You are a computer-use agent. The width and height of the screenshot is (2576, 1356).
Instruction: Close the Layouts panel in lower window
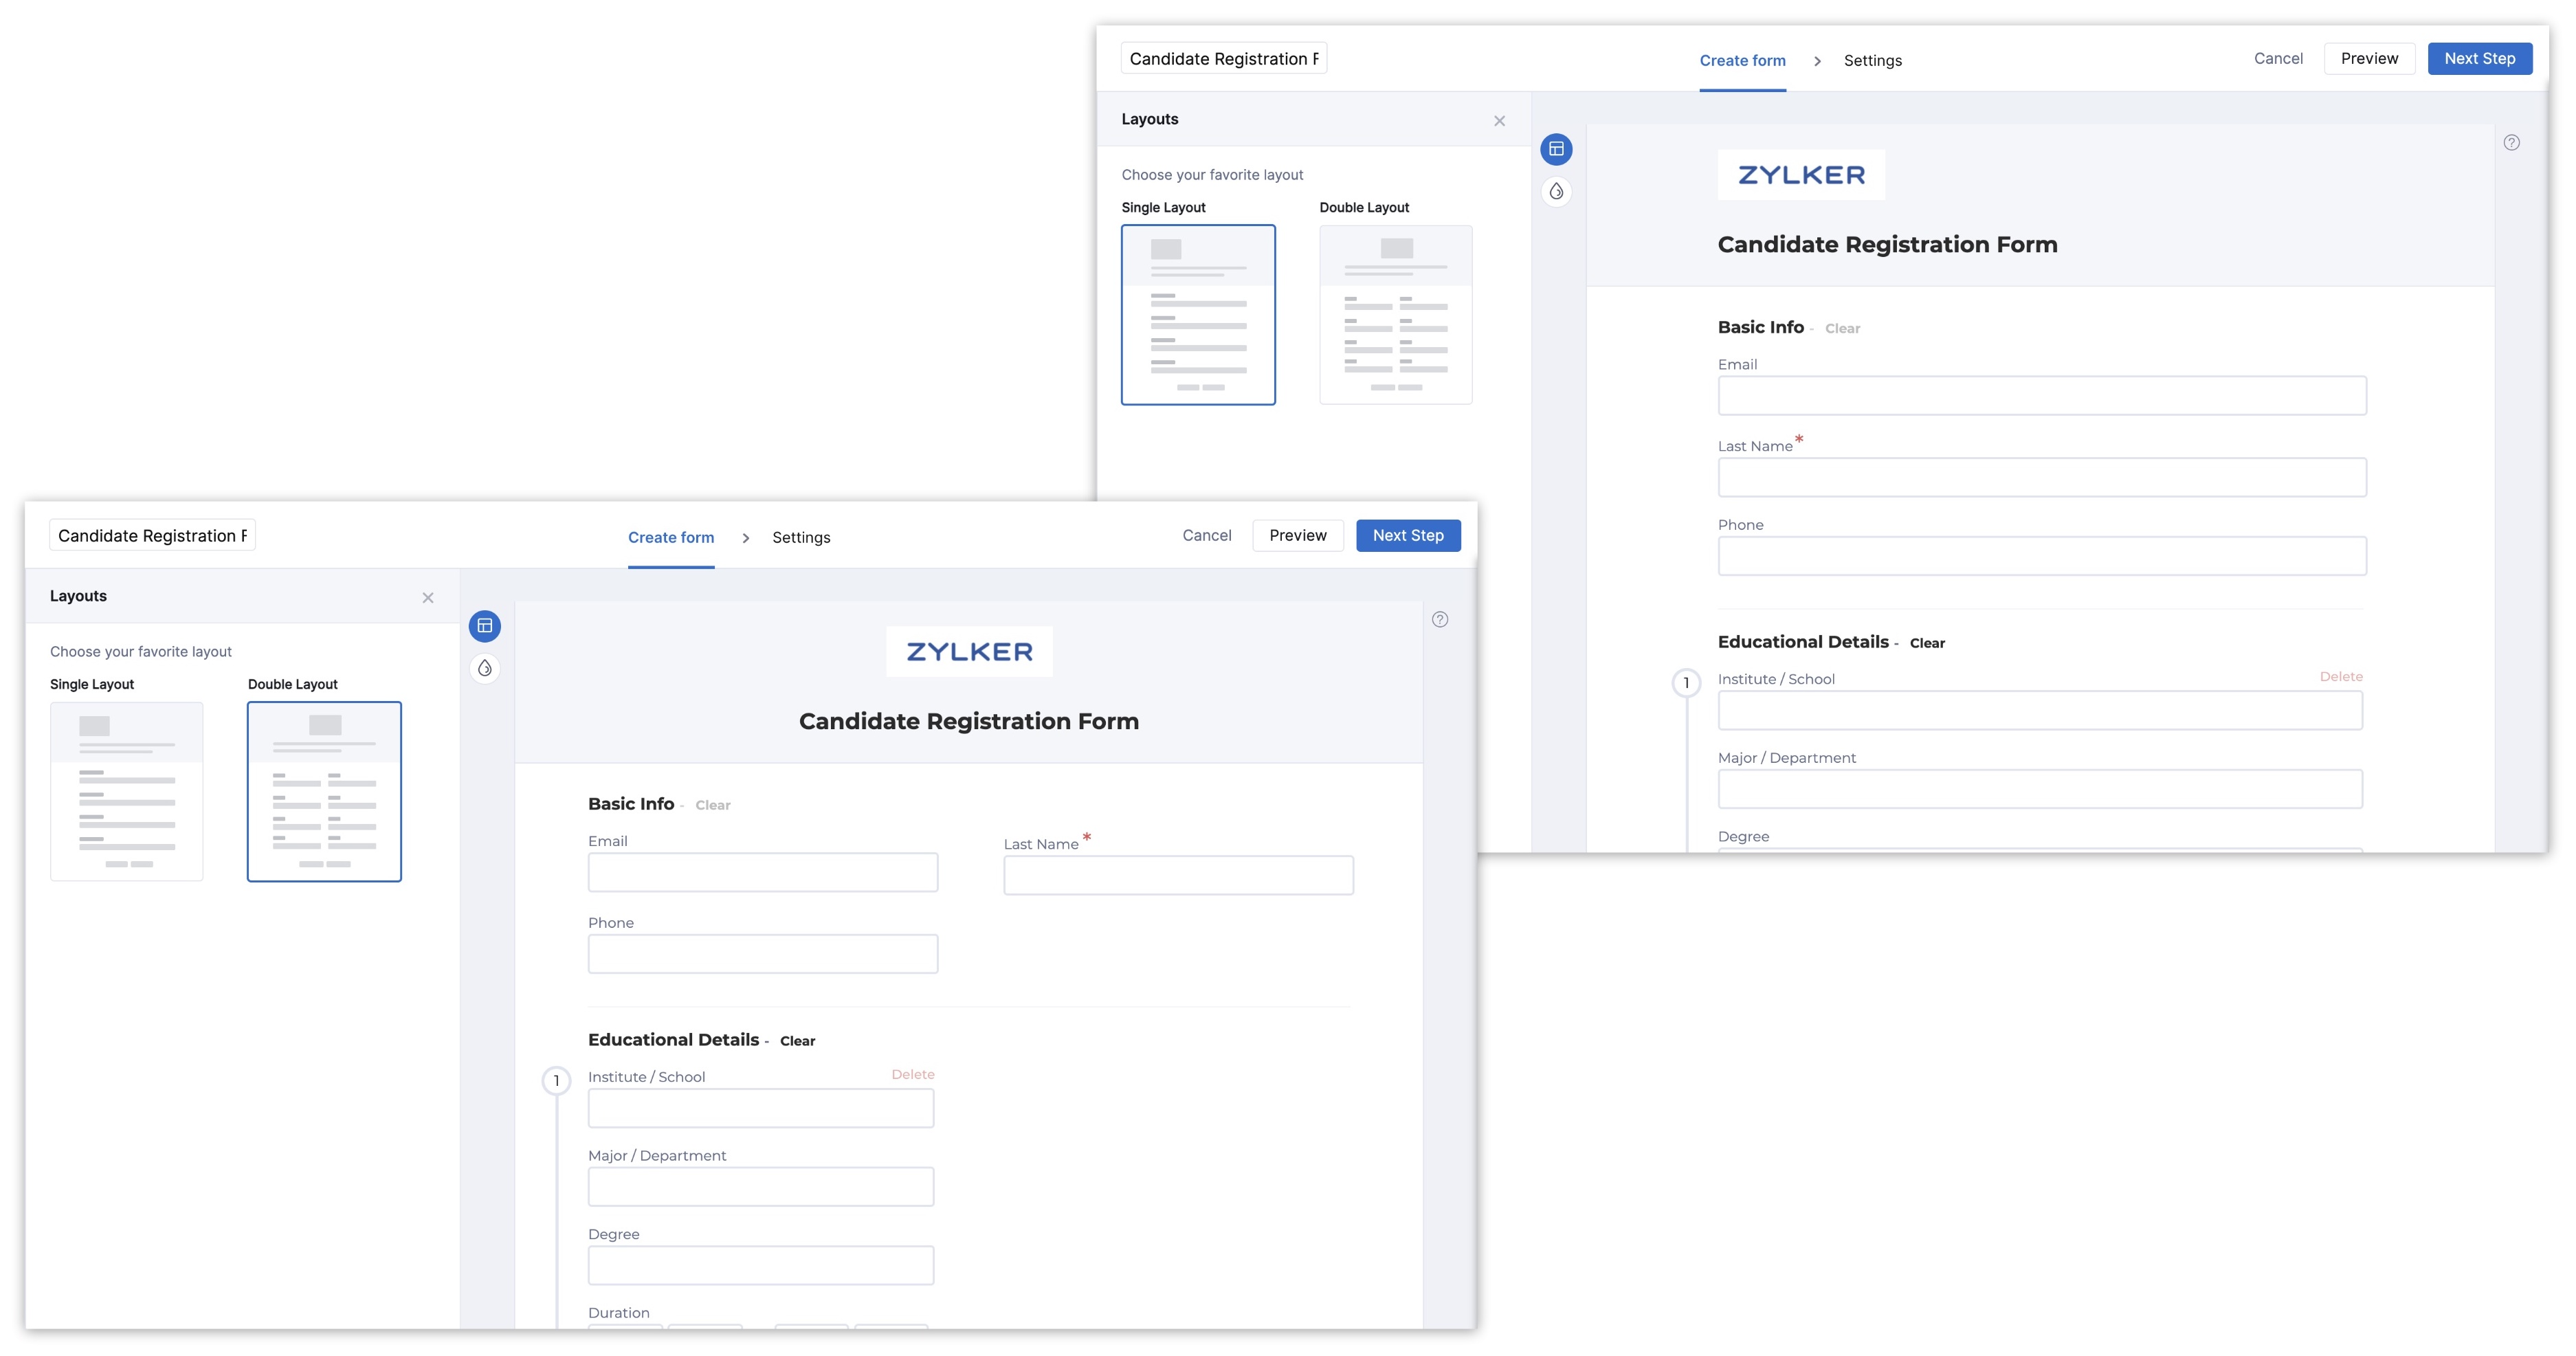tap(428, 598)
